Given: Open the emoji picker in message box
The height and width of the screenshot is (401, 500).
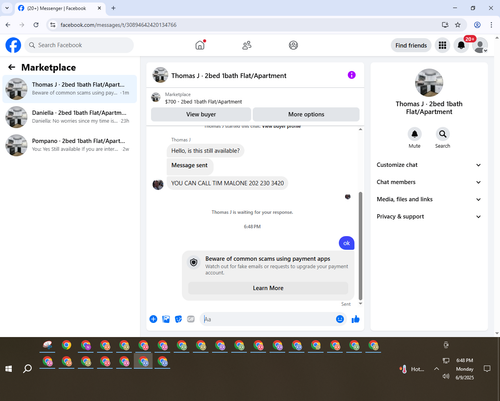Looking at the screenshot, I should point(340,319).
